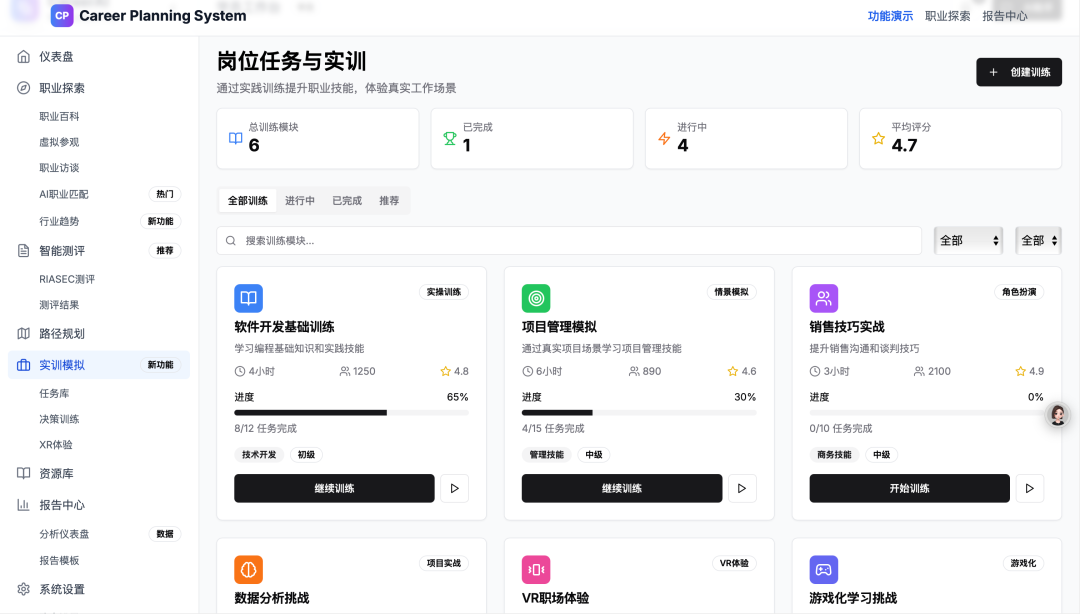1080x614 pixels.
Task: Open the second 全部 filter dropdown
Action: 1038,241
